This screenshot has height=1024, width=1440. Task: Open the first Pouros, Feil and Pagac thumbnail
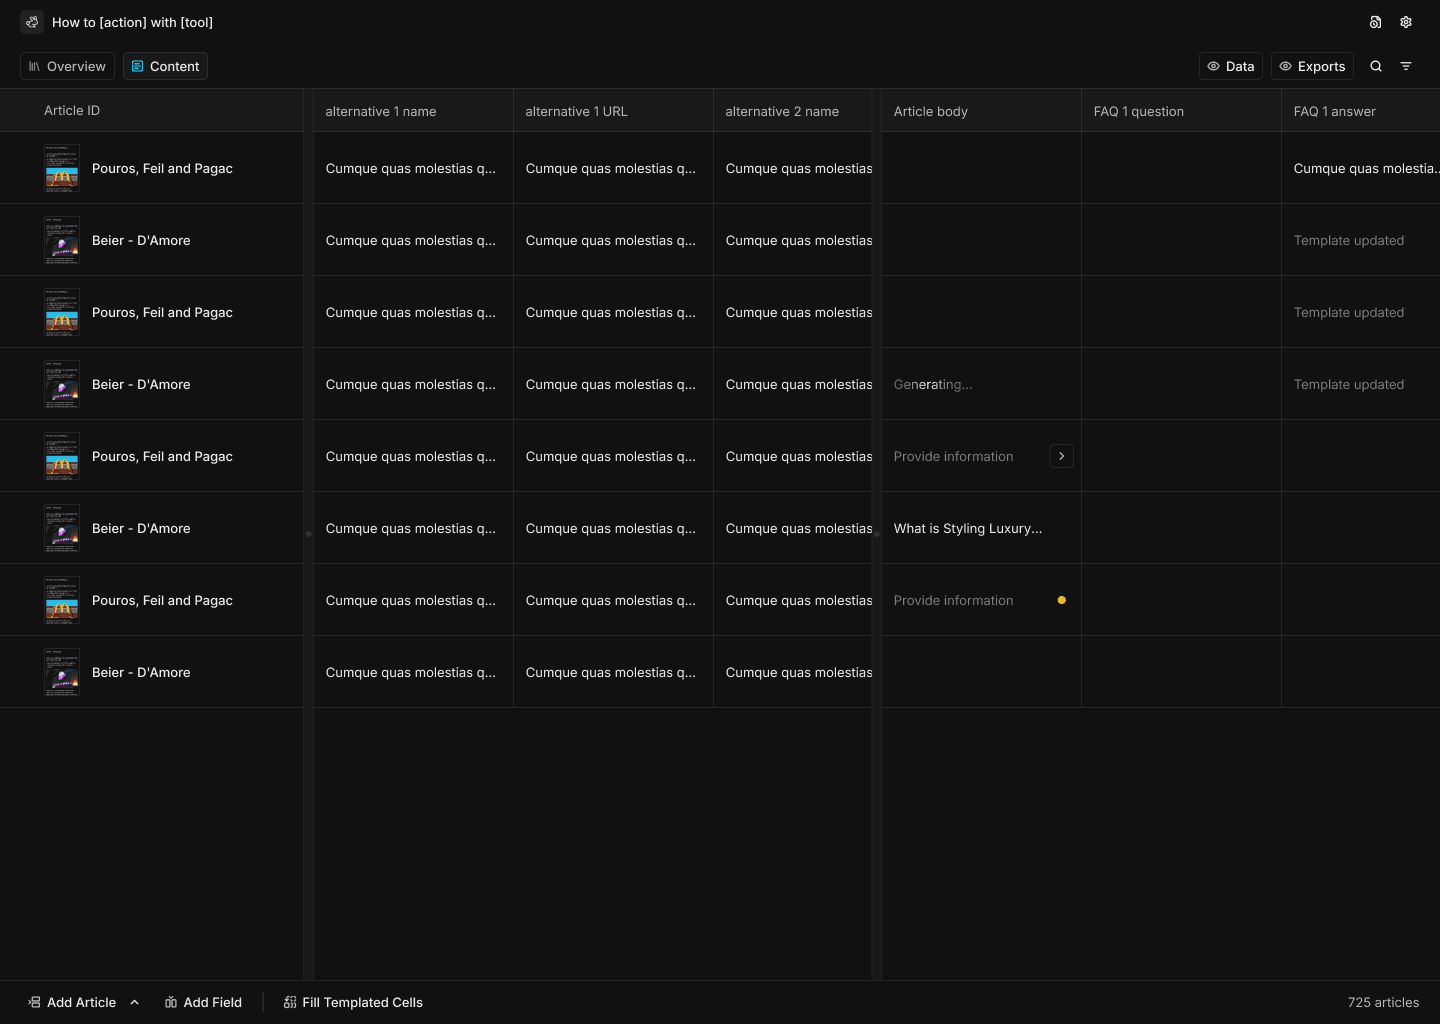pos(61,168)
